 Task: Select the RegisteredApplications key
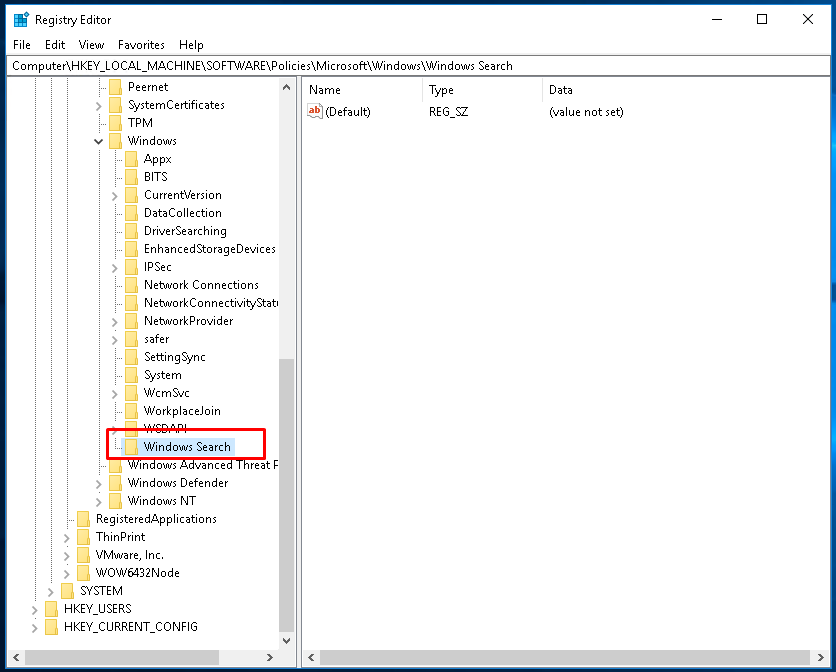click(x=156, y=519)
